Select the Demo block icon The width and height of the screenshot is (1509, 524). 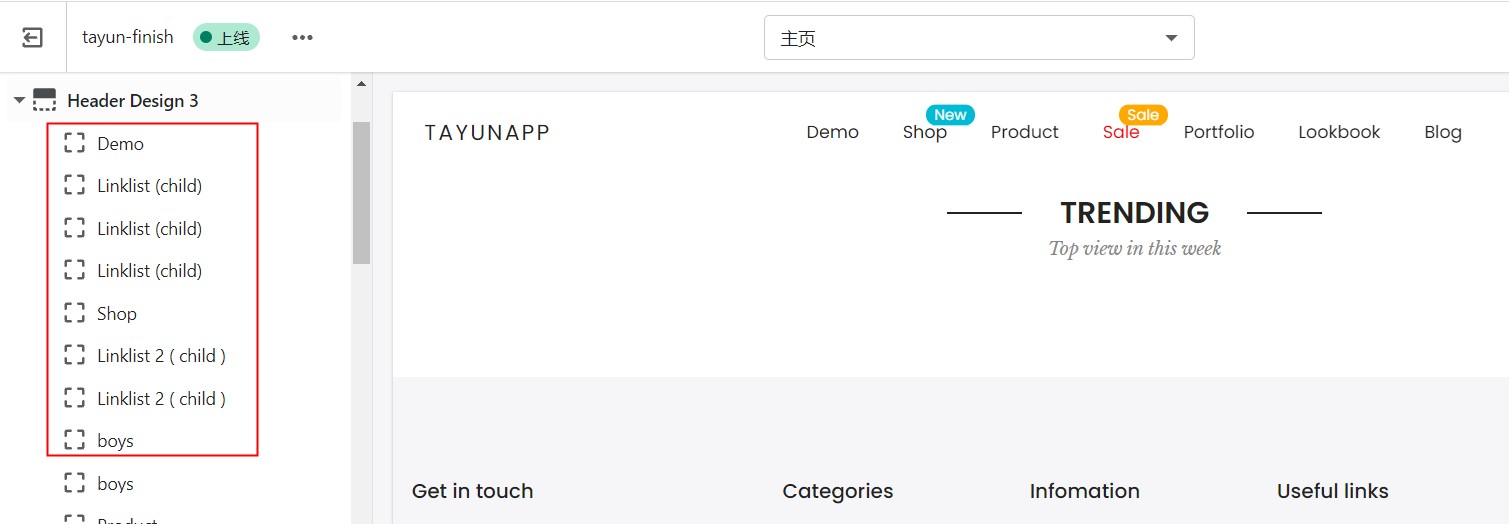click(74, 143)
